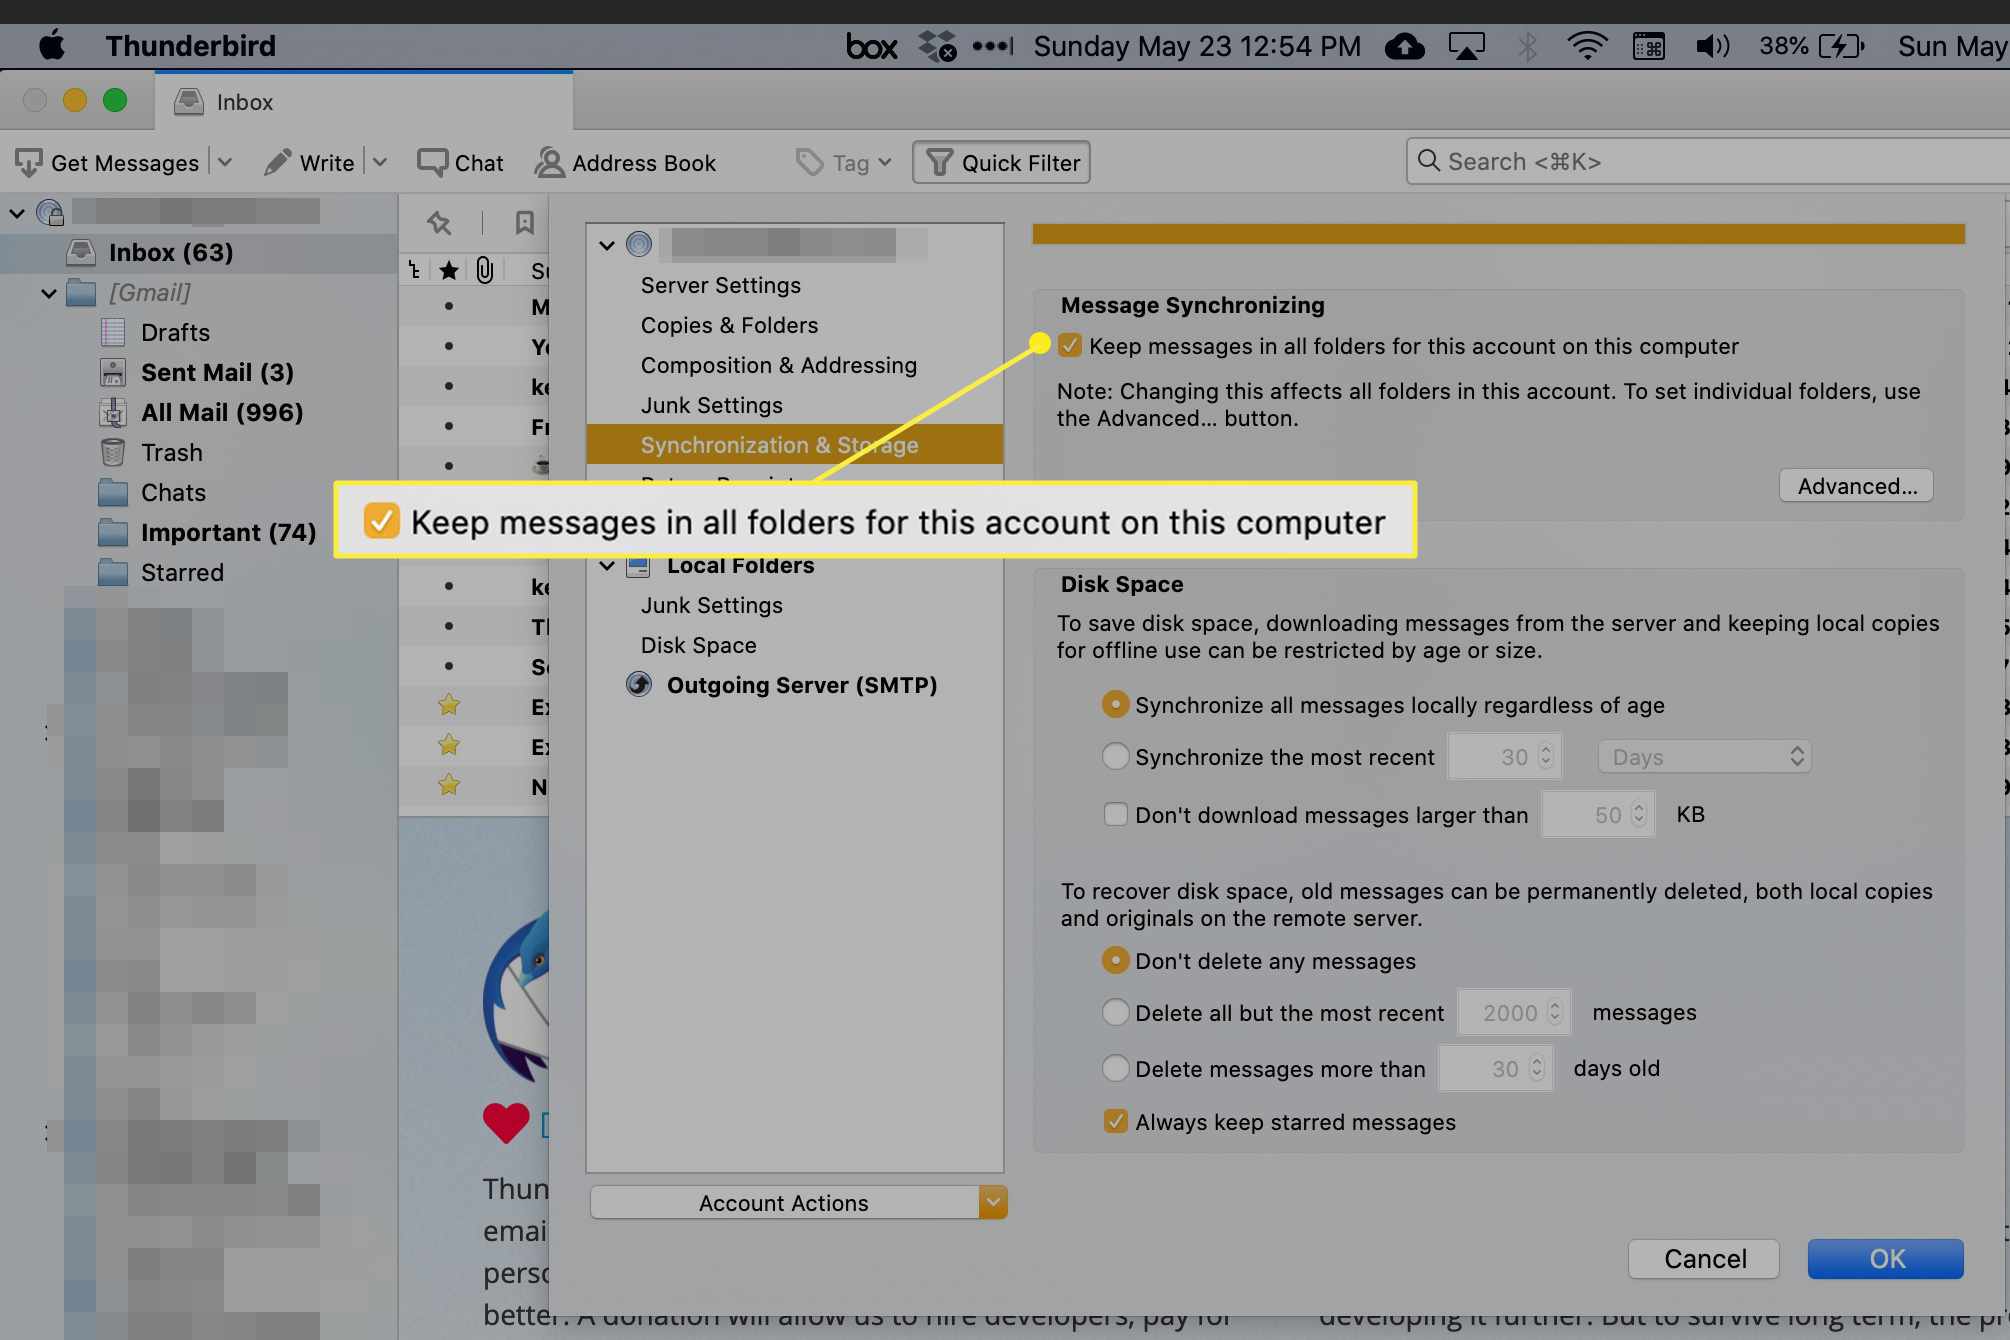2010x1340 pixels.
Task: Select Delete all but the most recent
Action: click(1115, 1012)
